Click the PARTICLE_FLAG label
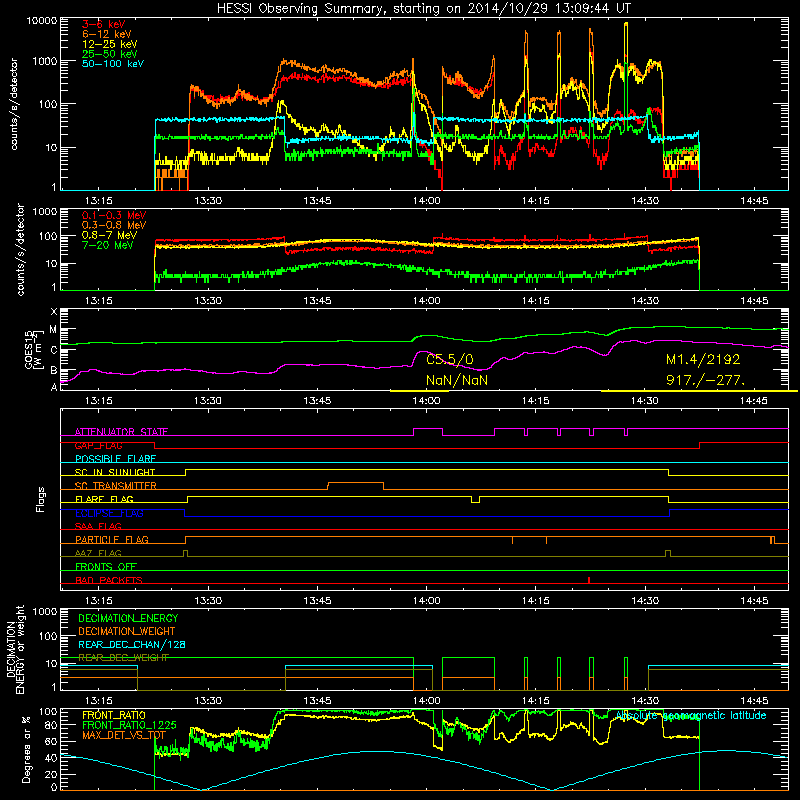 pyautogui.click(x=112, y=540)
